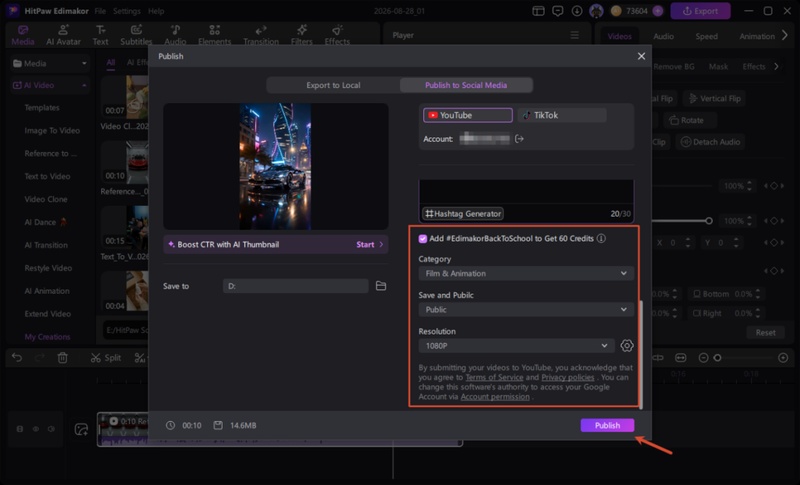Screen dimensions: 800x485
Task: Zoom out timeline with minus icon
Action: (x=703, y=358)
